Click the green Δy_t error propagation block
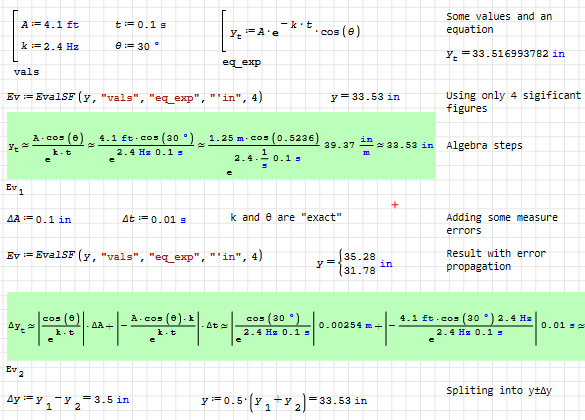 tap(296, 326)
